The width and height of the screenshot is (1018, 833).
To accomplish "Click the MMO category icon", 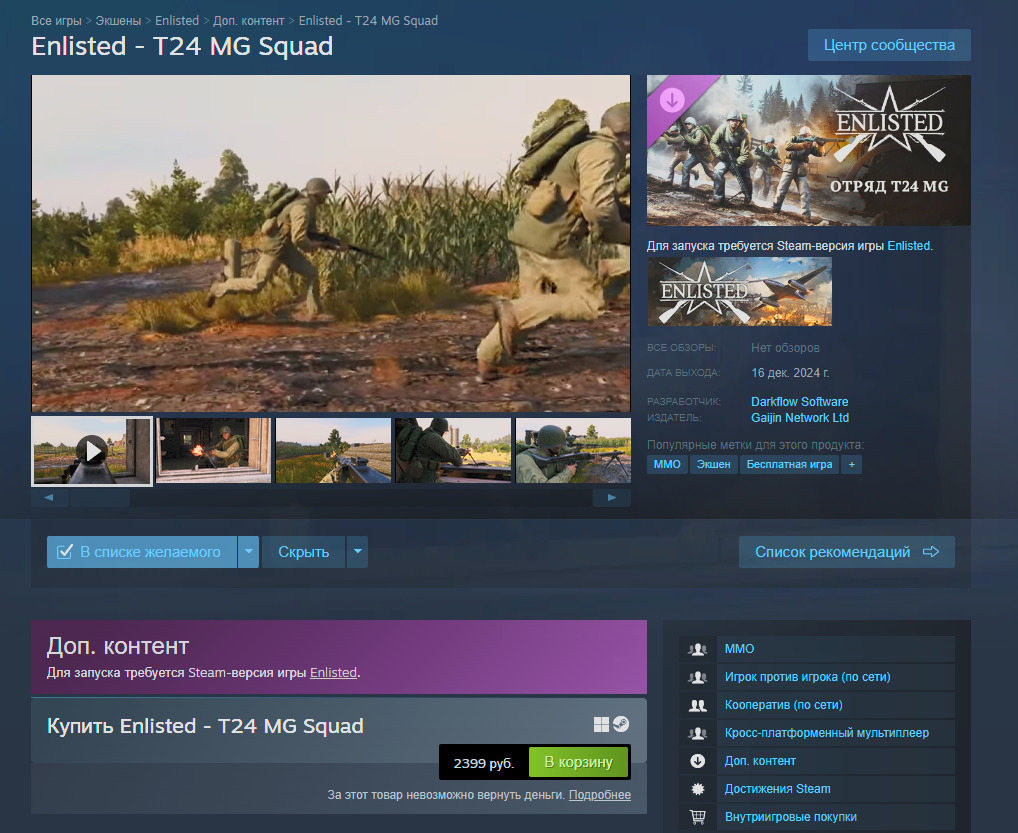I will [697, 649].
